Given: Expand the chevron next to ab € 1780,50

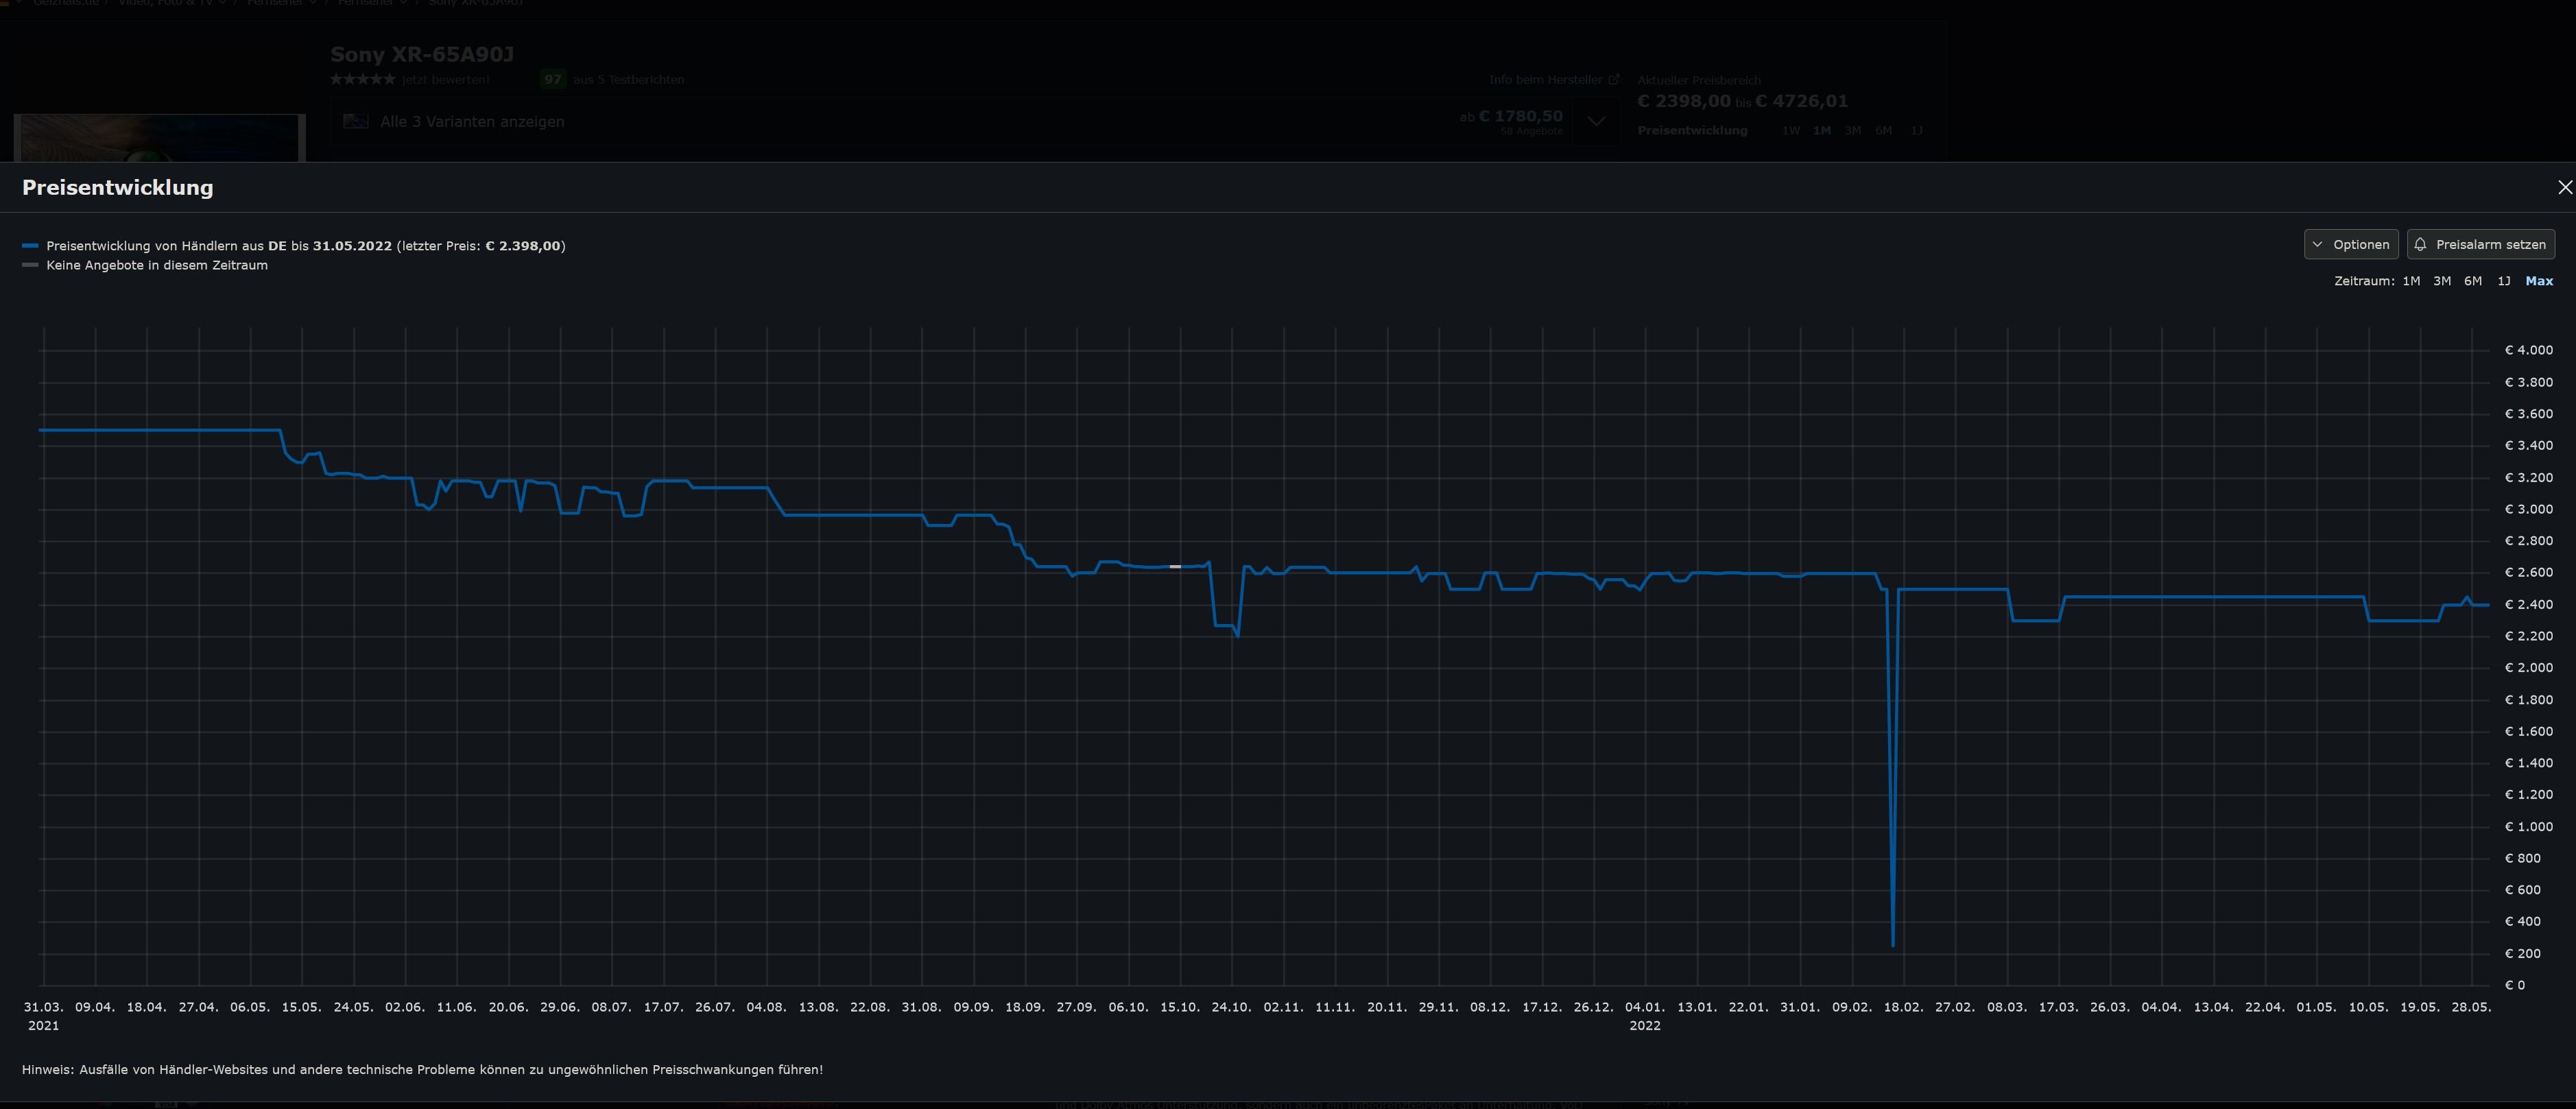Looking at the screenshot, I should [1597, 121].
